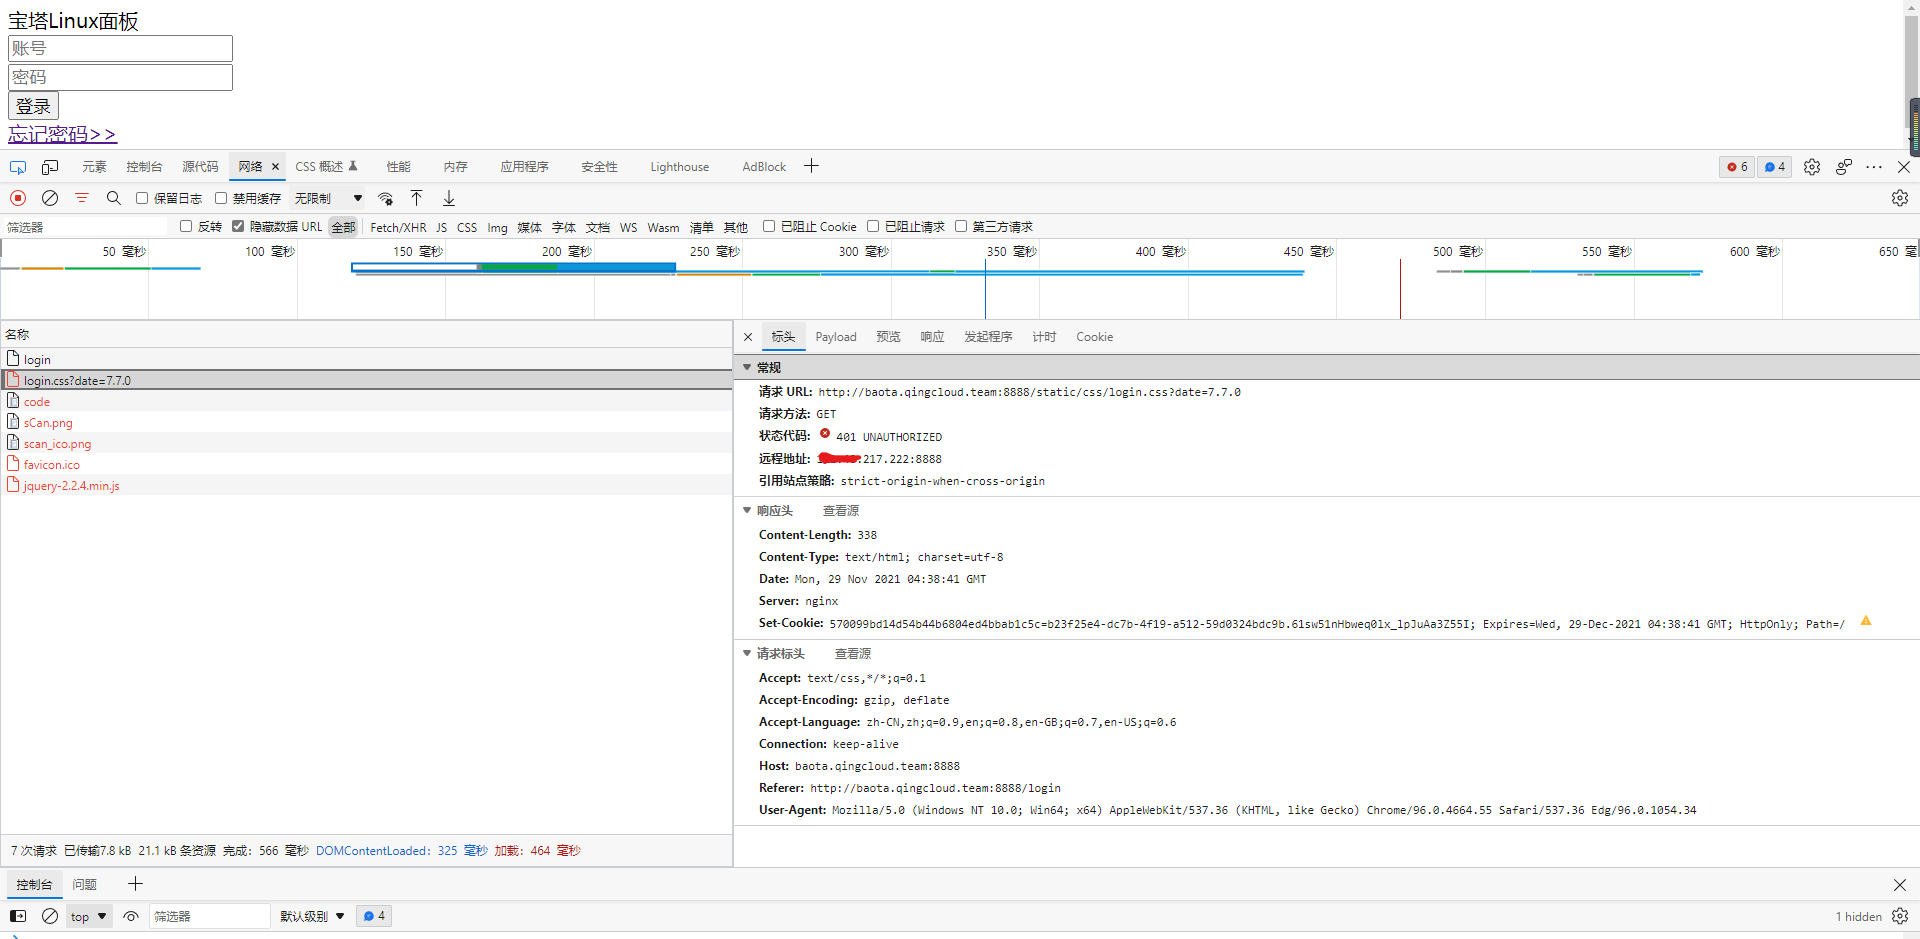Open network search magnifier
Screen dimensions: 1920x939
point(114,198)
